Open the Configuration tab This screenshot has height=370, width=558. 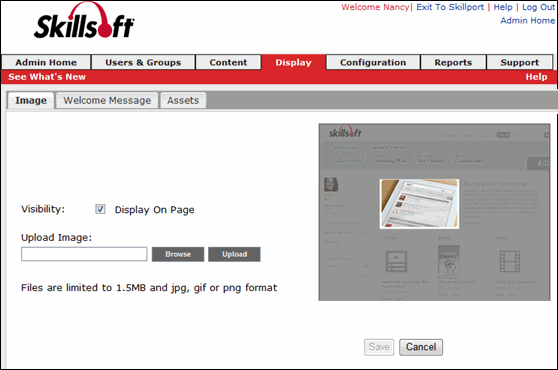pyautogui.click(x=373, y=62)
